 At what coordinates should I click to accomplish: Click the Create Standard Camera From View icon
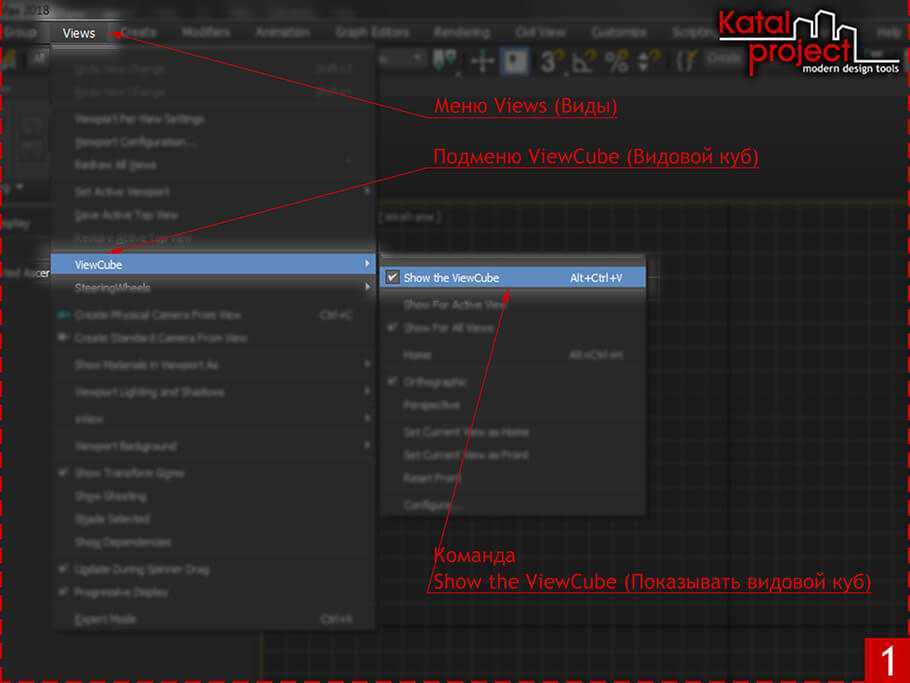(64, 338)
